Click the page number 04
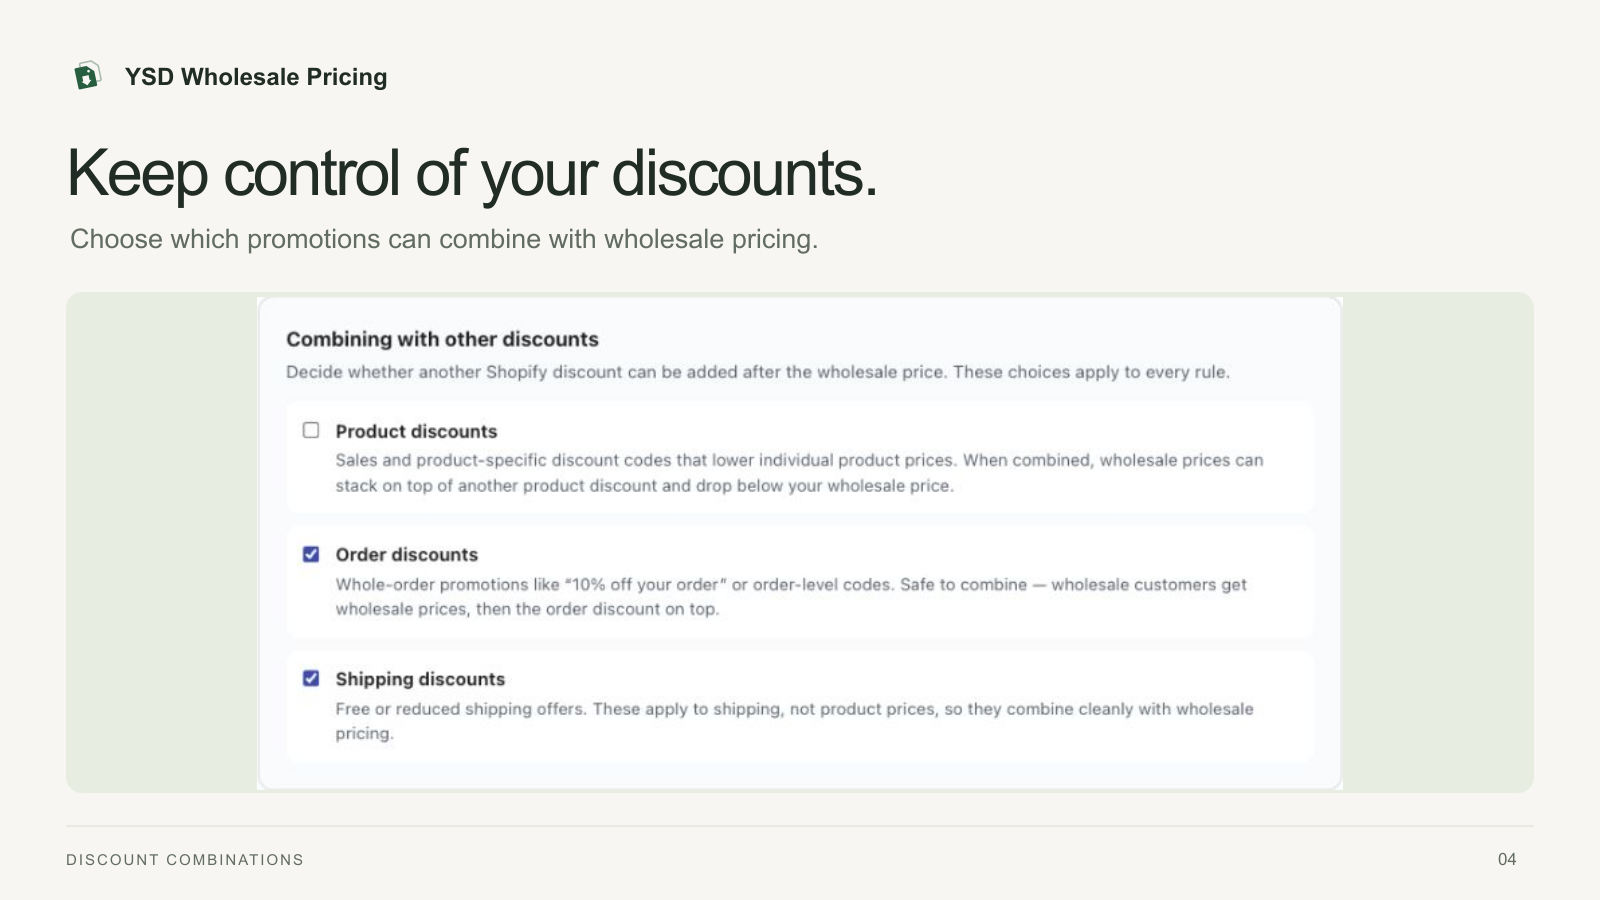1600x900 pixels. (1507, 859)
